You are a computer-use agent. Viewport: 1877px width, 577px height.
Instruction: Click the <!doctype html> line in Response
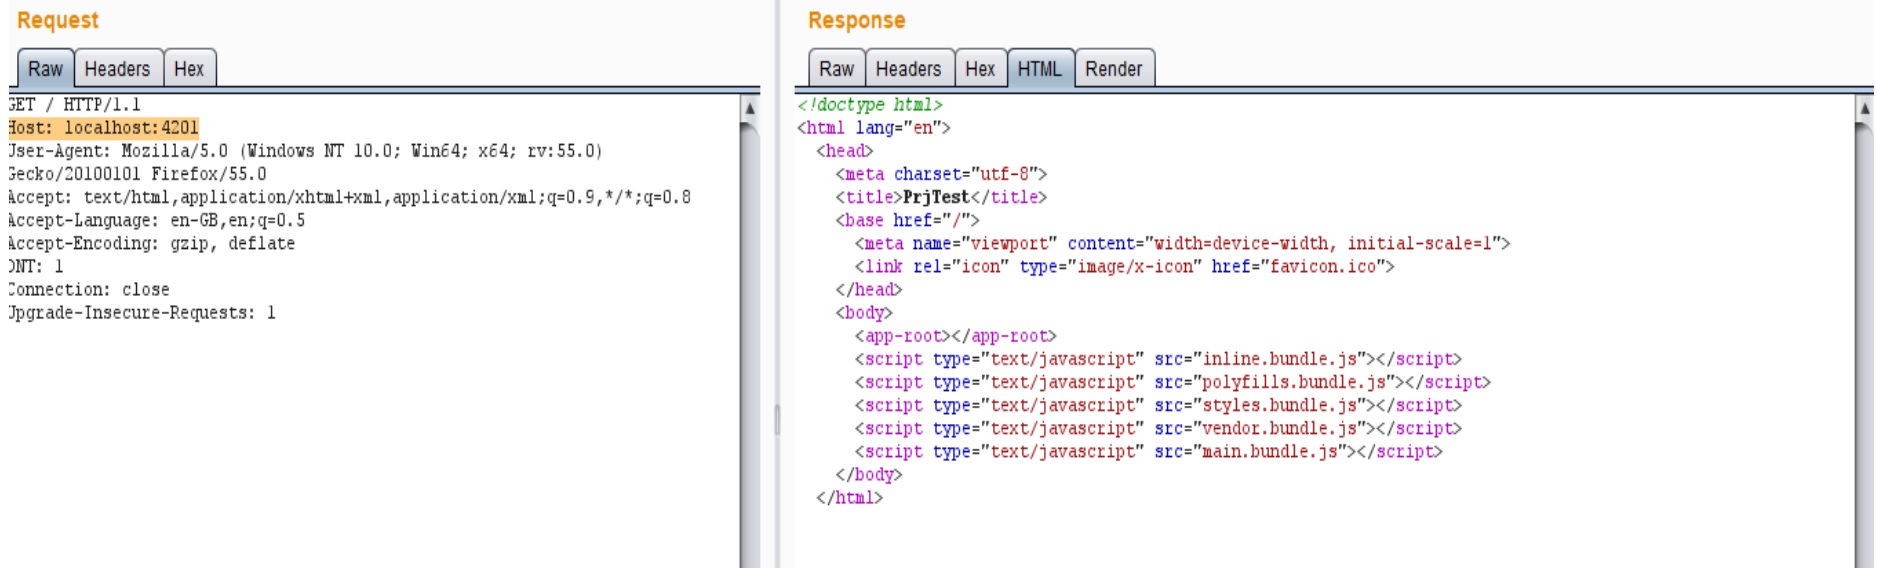pyautogui.click(x=870, y=104)
